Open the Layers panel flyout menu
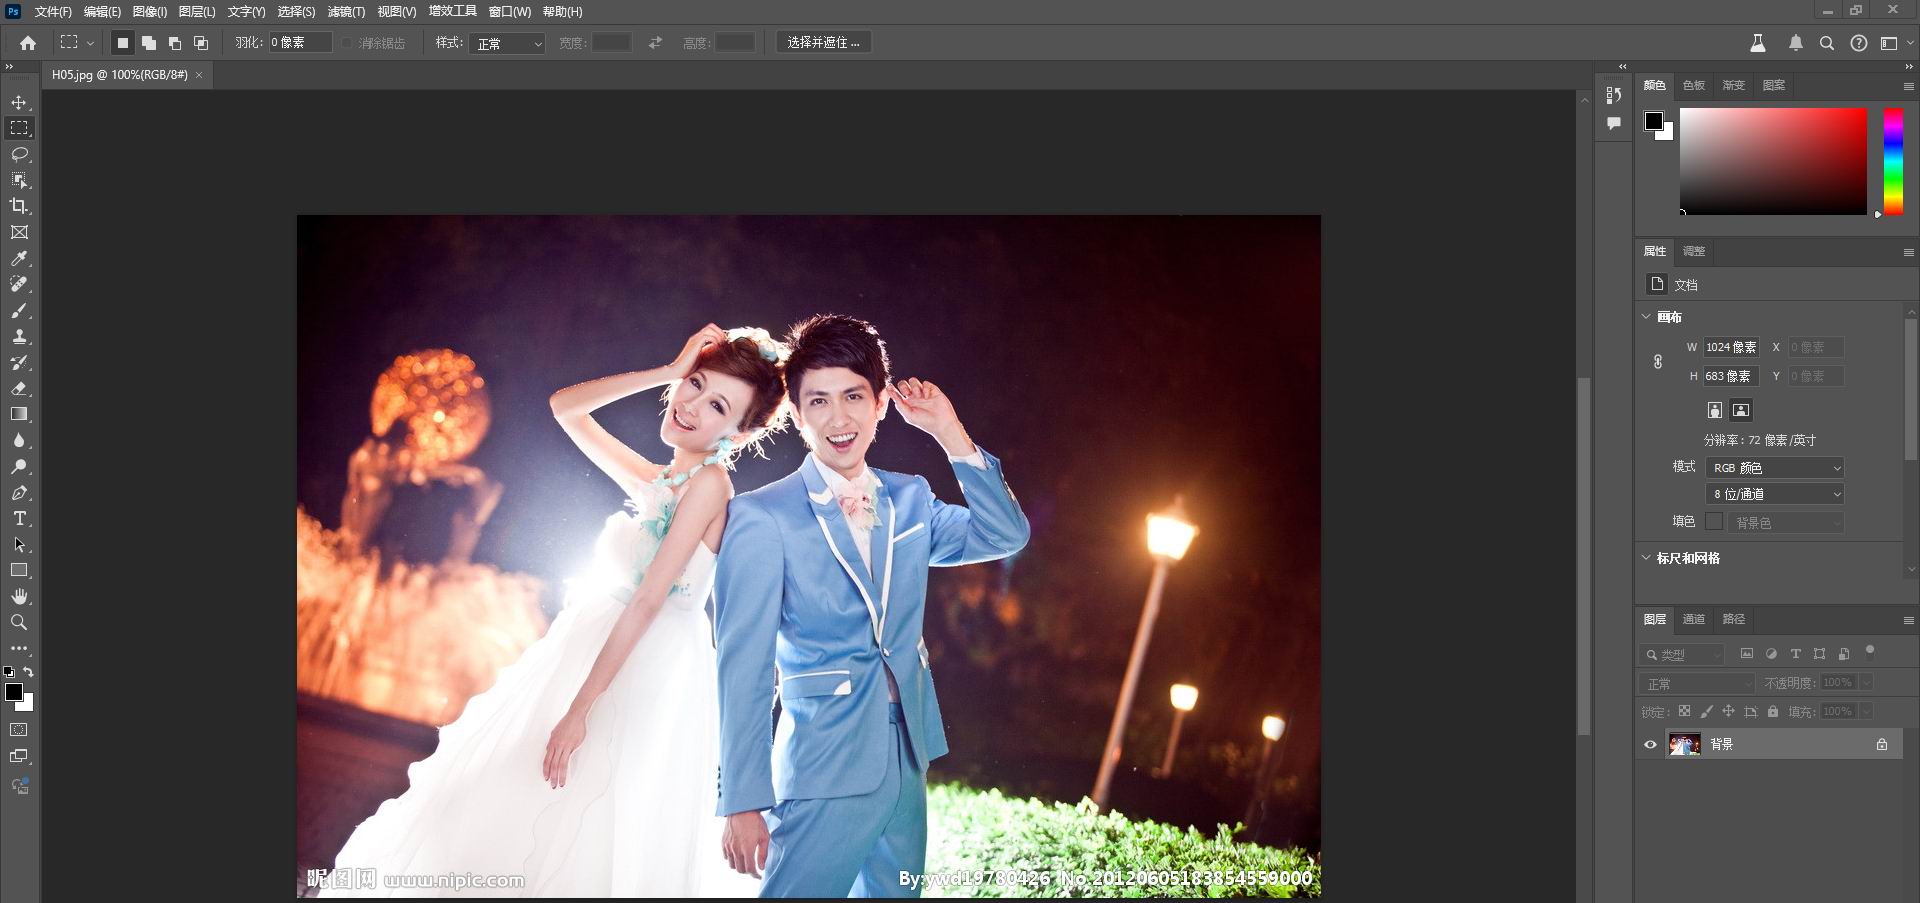This screenshot has height=903, width=1920. click(1908, 620)
